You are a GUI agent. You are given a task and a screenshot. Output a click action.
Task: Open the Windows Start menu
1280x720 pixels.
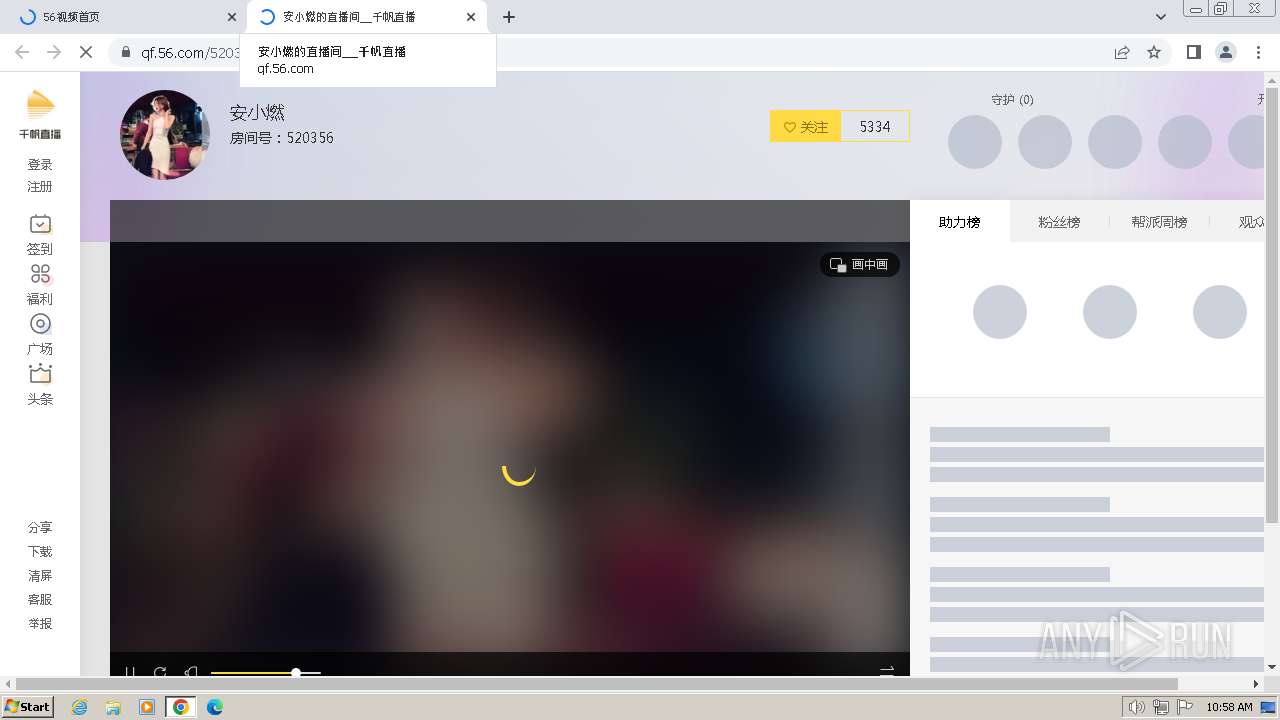point(28,706)
